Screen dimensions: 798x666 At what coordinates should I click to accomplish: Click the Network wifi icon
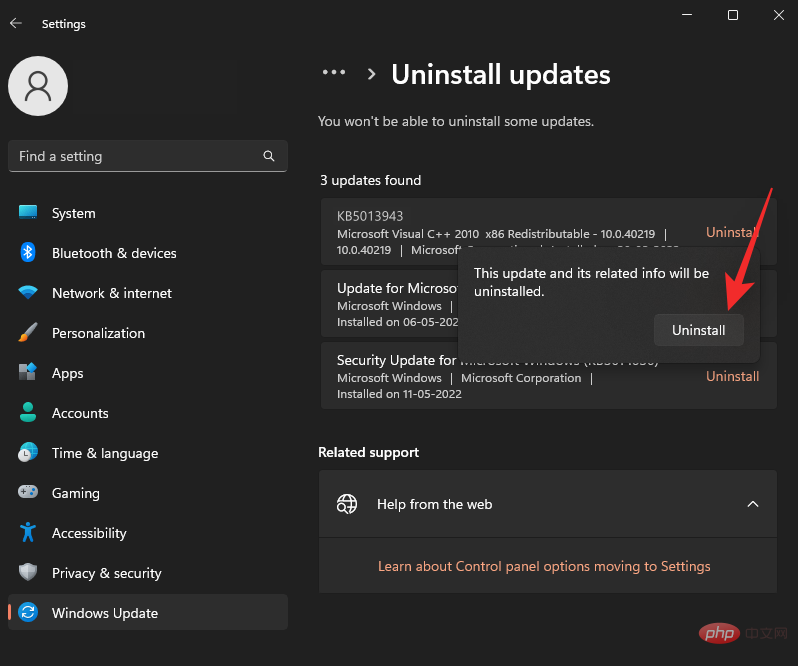click(28, 293)
